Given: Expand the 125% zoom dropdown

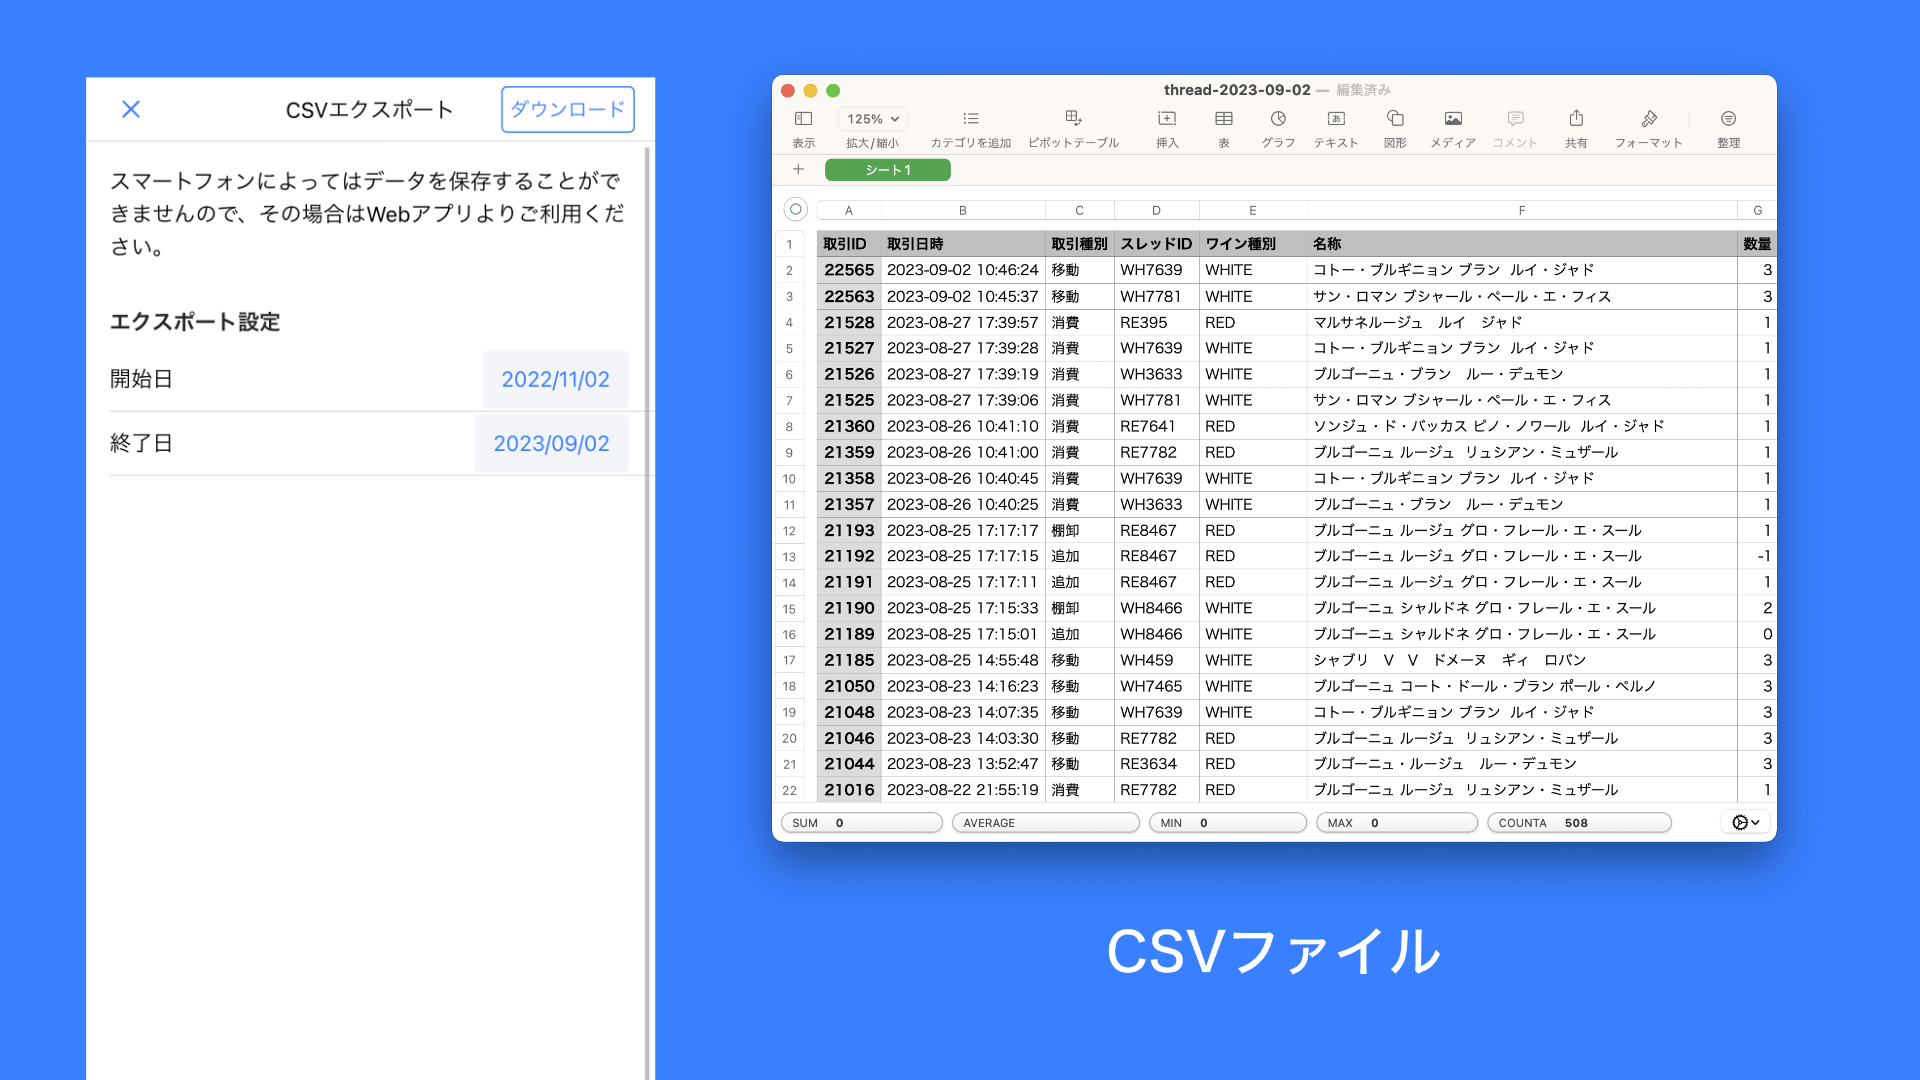Looking at the screenshot, I should click(x=872, y=119).
